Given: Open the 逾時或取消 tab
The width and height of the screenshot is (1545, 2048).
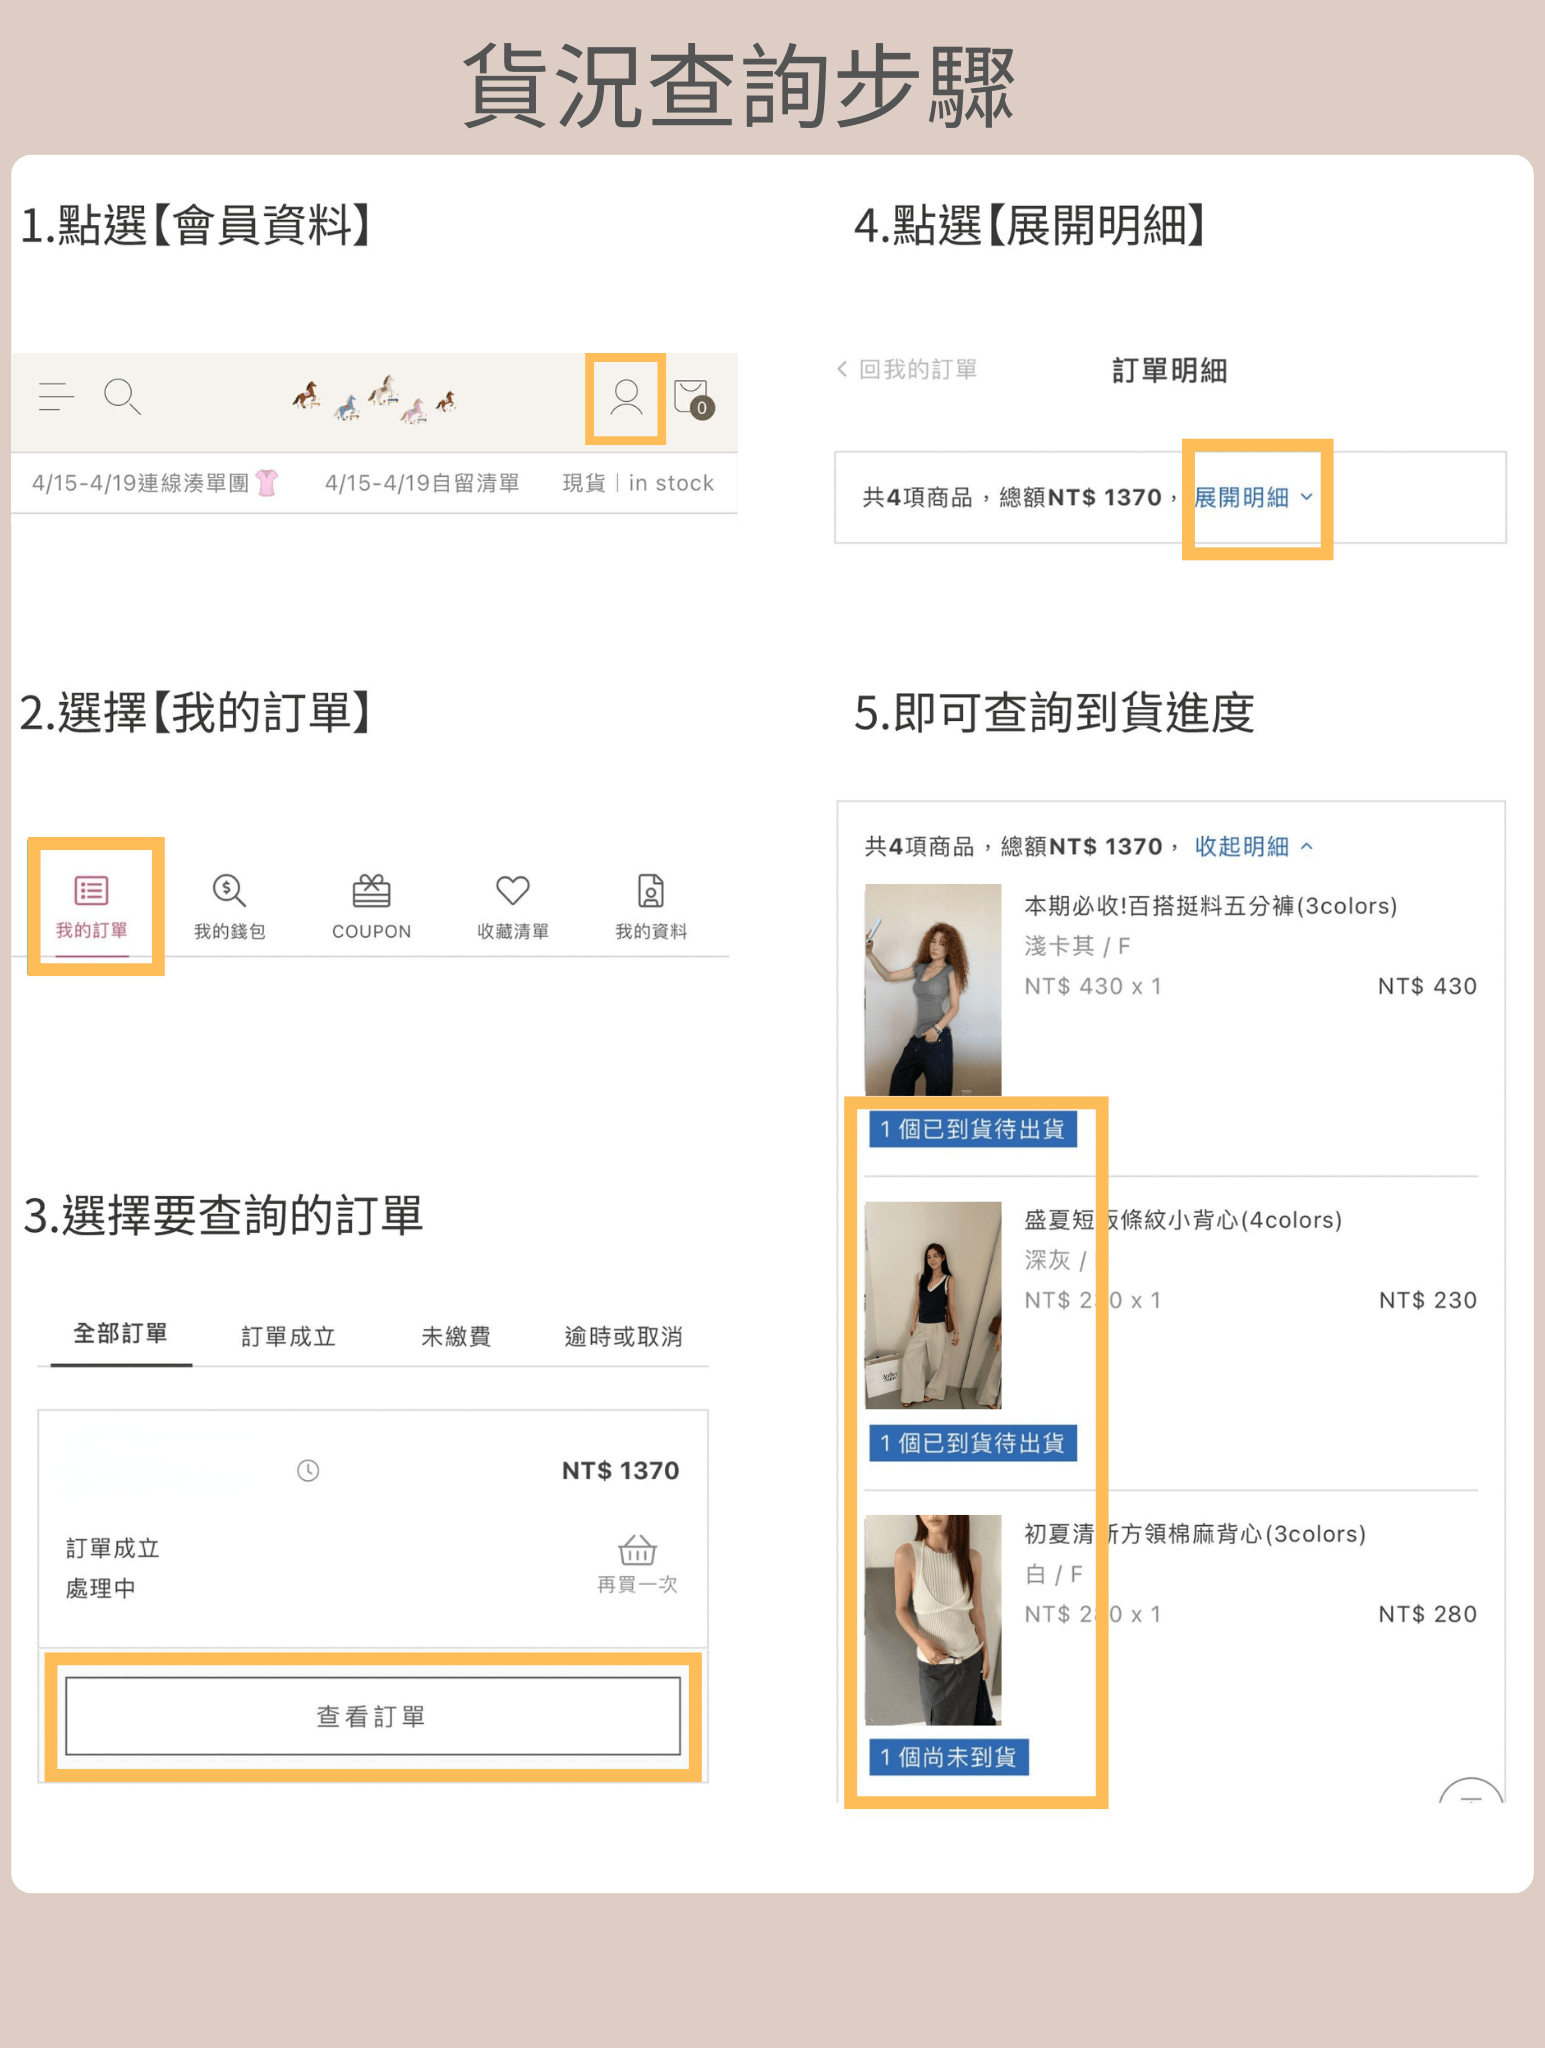Looking at the screenshot, I should pyautogui.click(x=623, y=1337).
